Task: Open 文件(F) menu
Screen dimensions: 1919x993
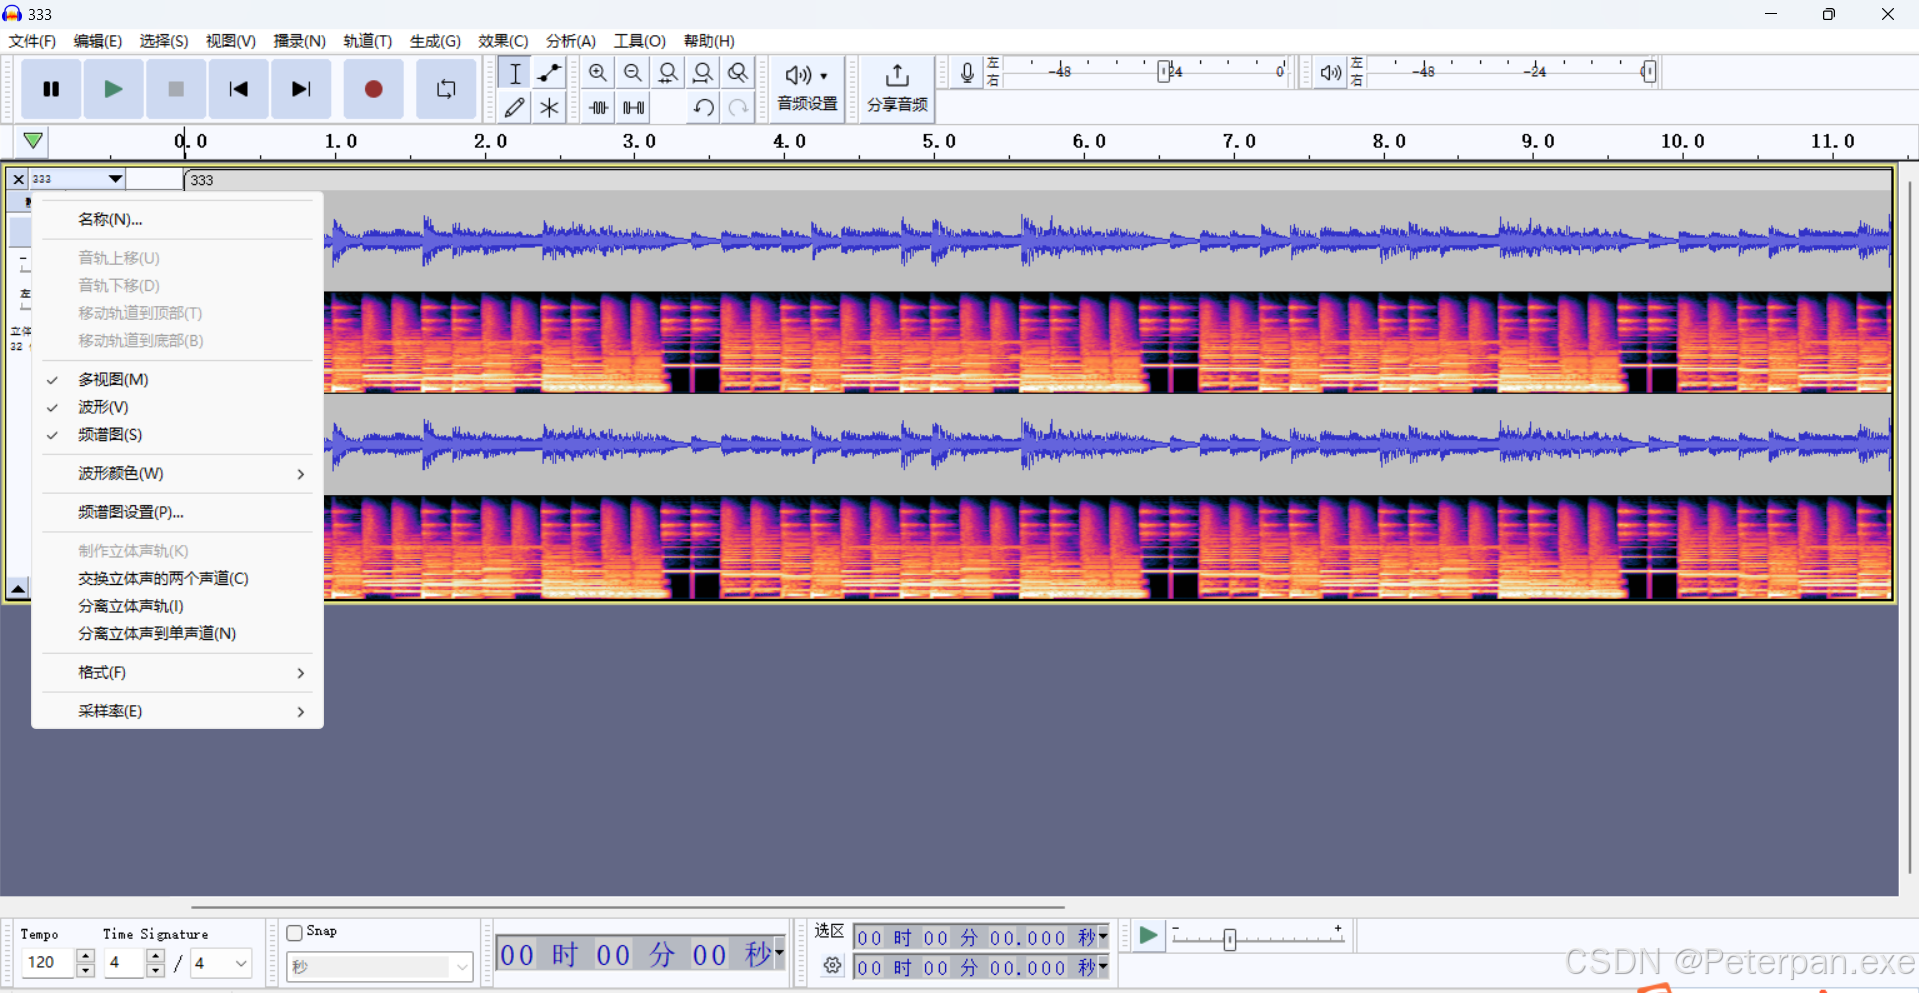Action: click(32, 41)
